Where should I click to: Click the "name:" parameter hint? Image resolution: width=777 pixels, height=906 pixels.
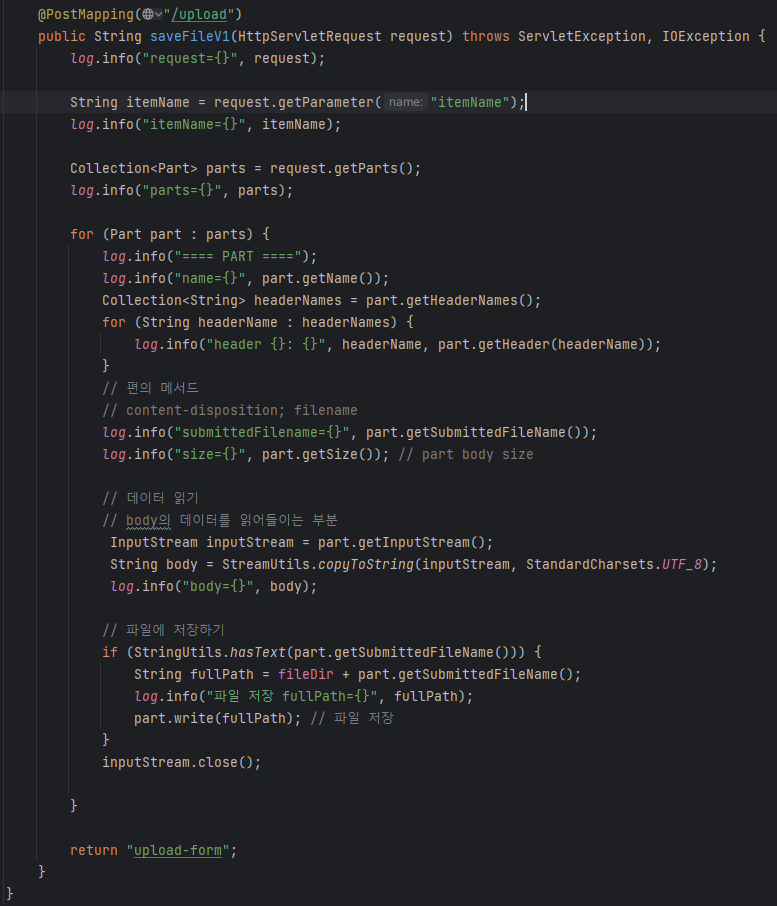(406, 102)
